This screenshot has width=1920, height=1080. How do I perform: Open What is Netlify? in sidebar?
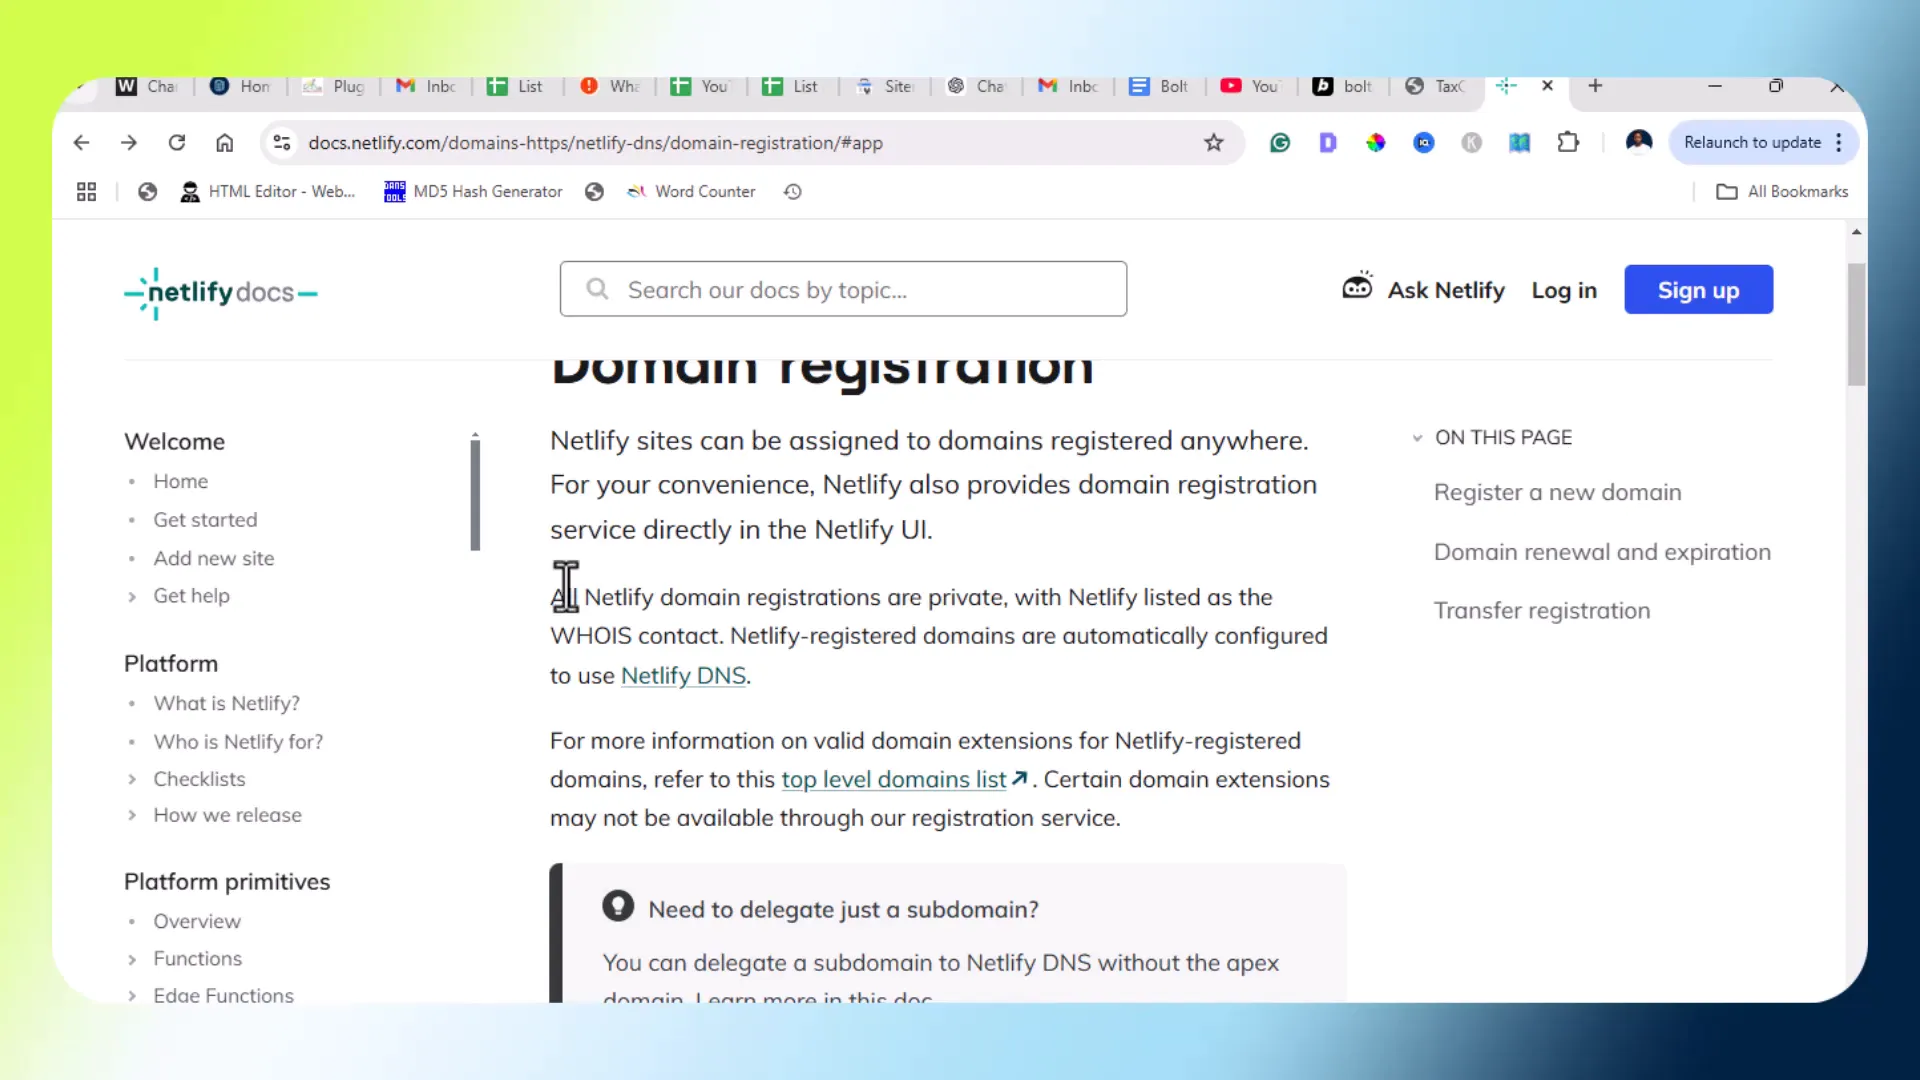[226, 704]
